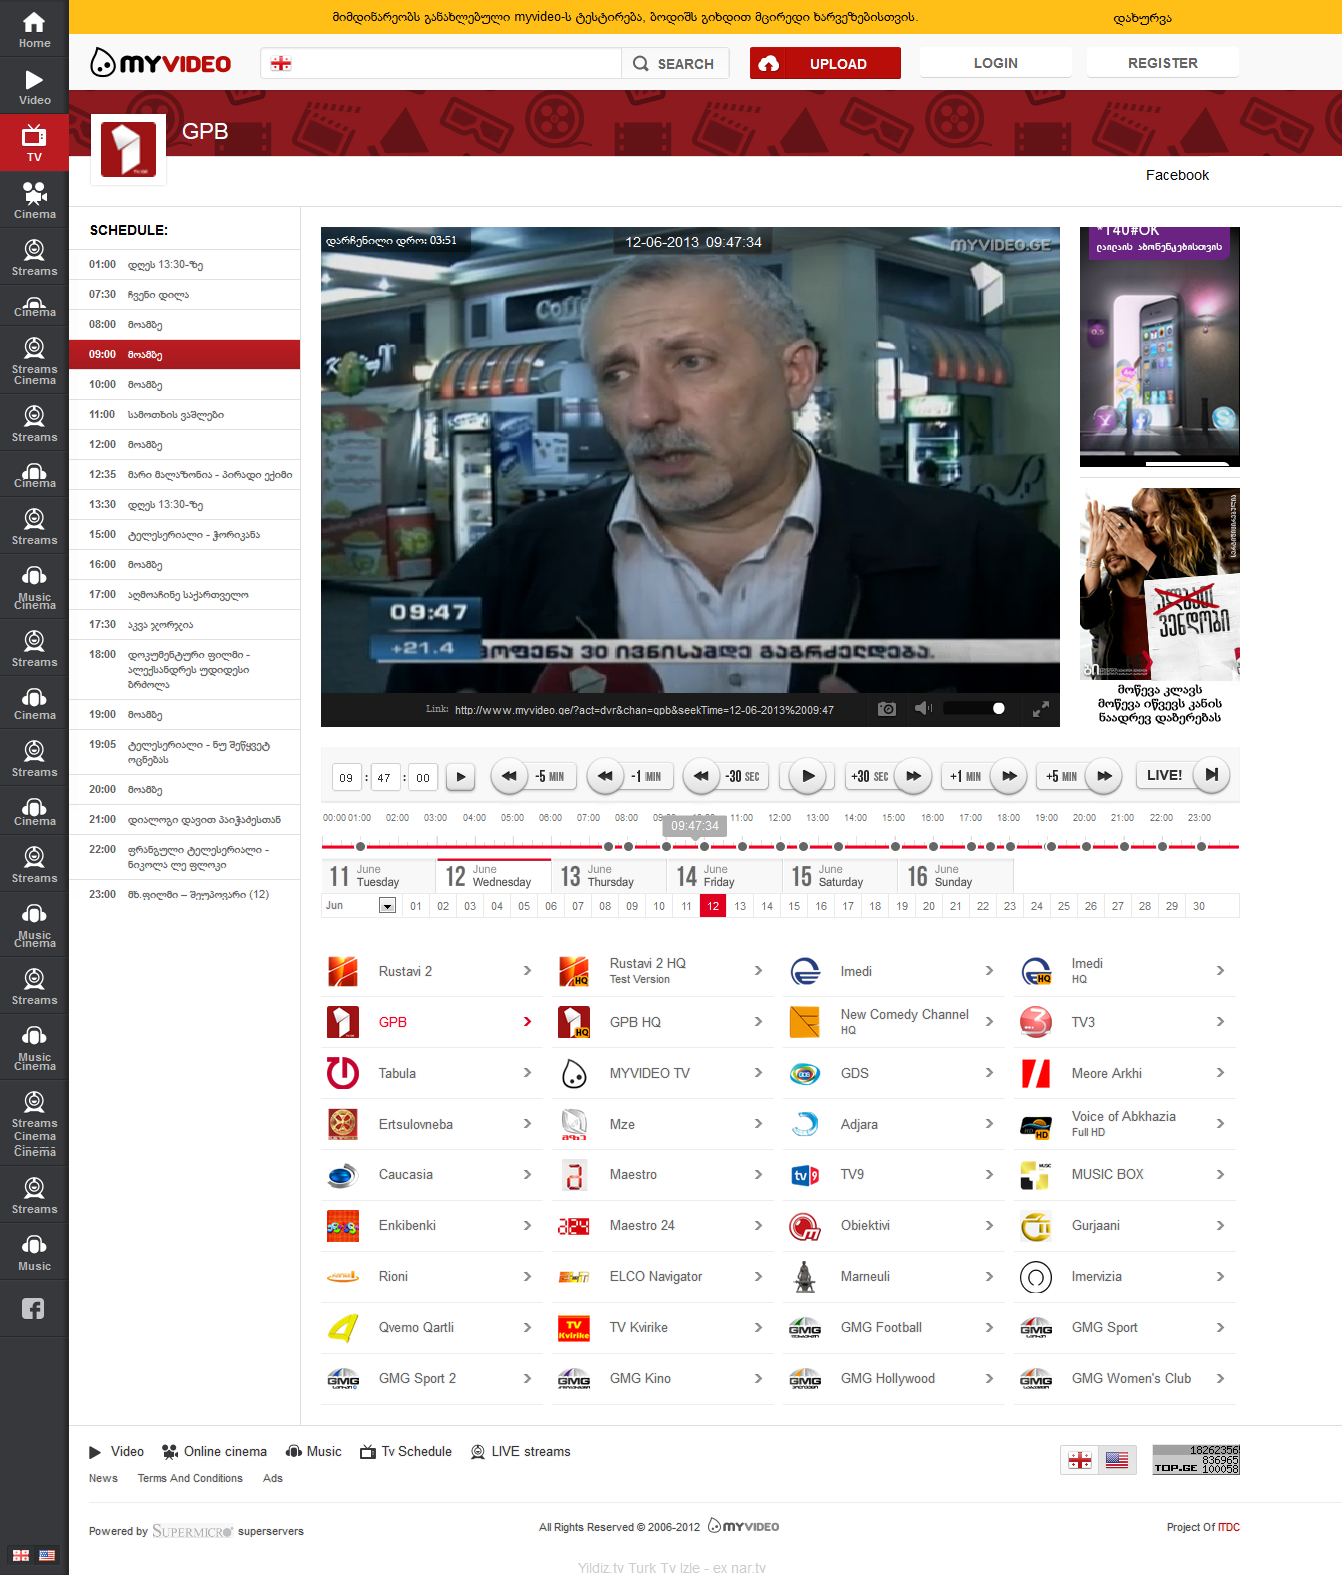The height and width of the screenshot is (1575, 1342).
Task: Play from the entered time
Action: point(460,777)
